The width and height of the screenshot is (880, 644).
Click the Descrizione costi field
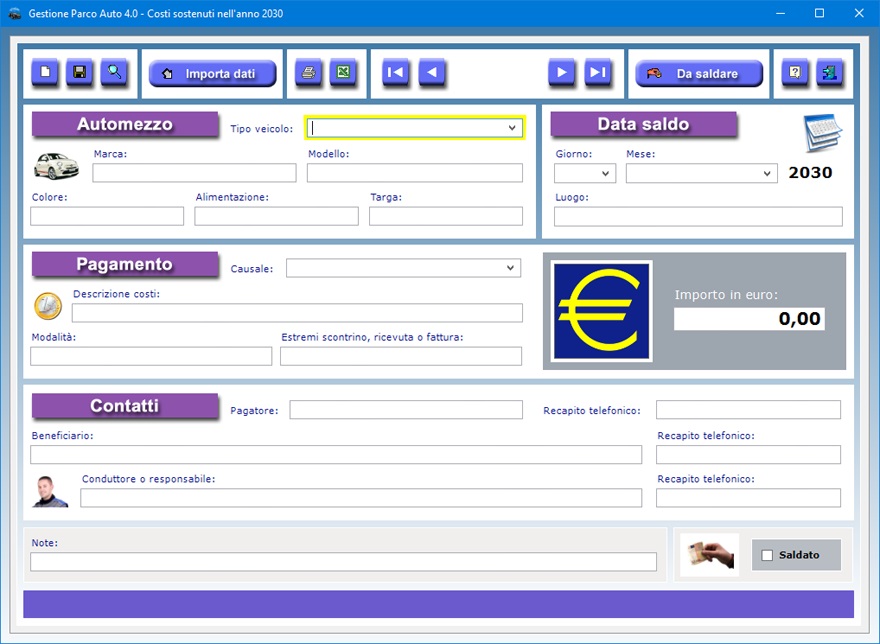tap(297, 313)
